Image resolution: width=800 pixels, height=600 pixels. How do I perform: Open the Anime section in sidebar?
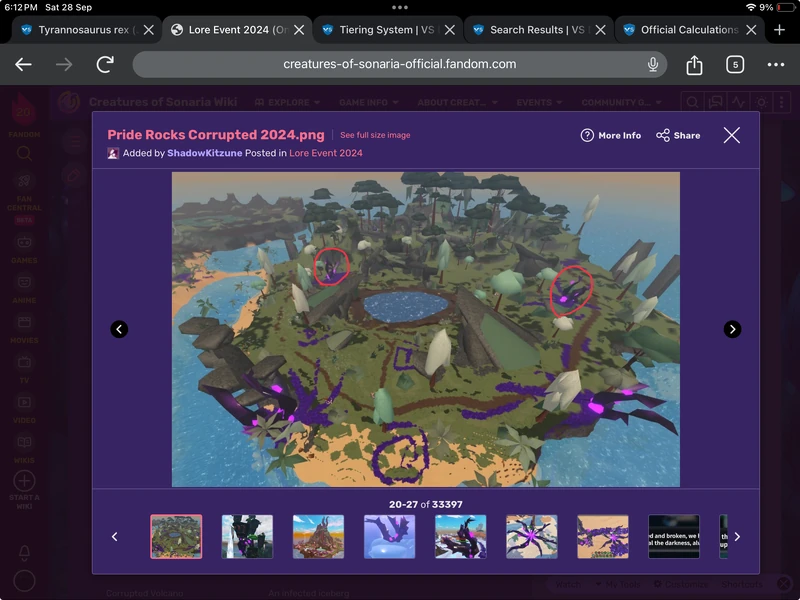24,289
